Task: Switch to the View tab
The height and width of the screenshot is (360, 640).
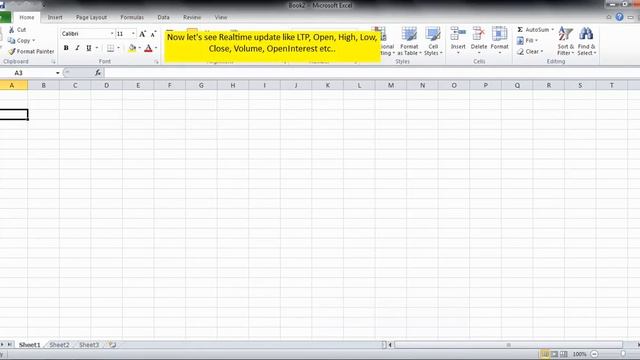Action: click(x=221, y=18)
